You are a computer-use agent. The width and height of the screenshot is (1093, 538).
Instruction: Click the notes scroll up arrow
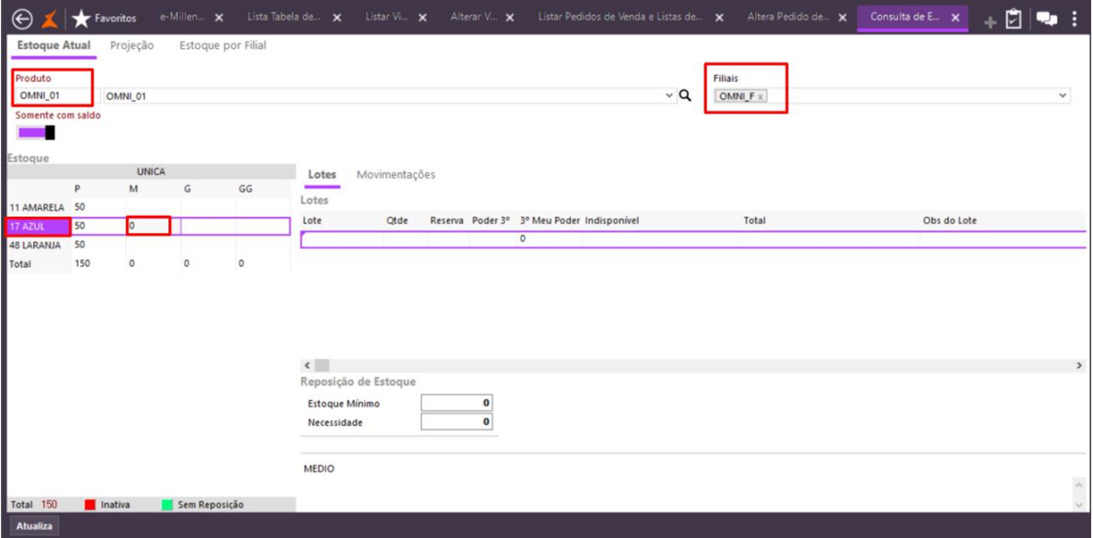[1080, 484]
